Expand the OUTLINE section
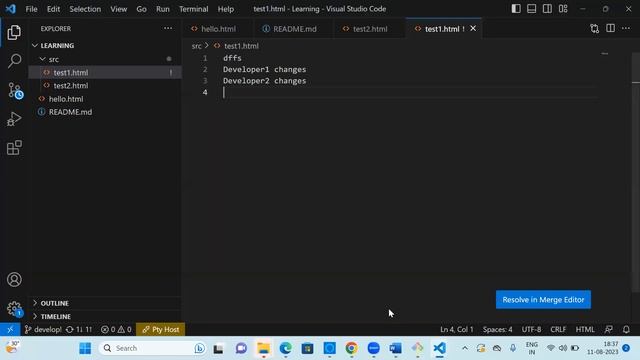 tap(106, 303)
